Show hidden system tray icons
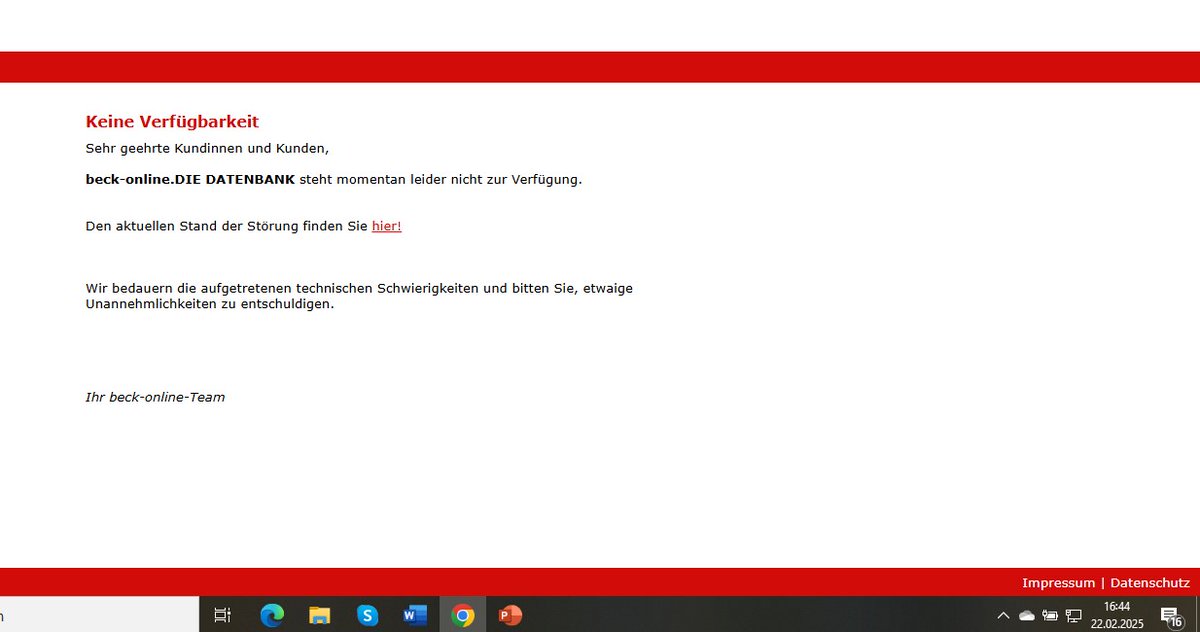 [x=1004, y=615]
